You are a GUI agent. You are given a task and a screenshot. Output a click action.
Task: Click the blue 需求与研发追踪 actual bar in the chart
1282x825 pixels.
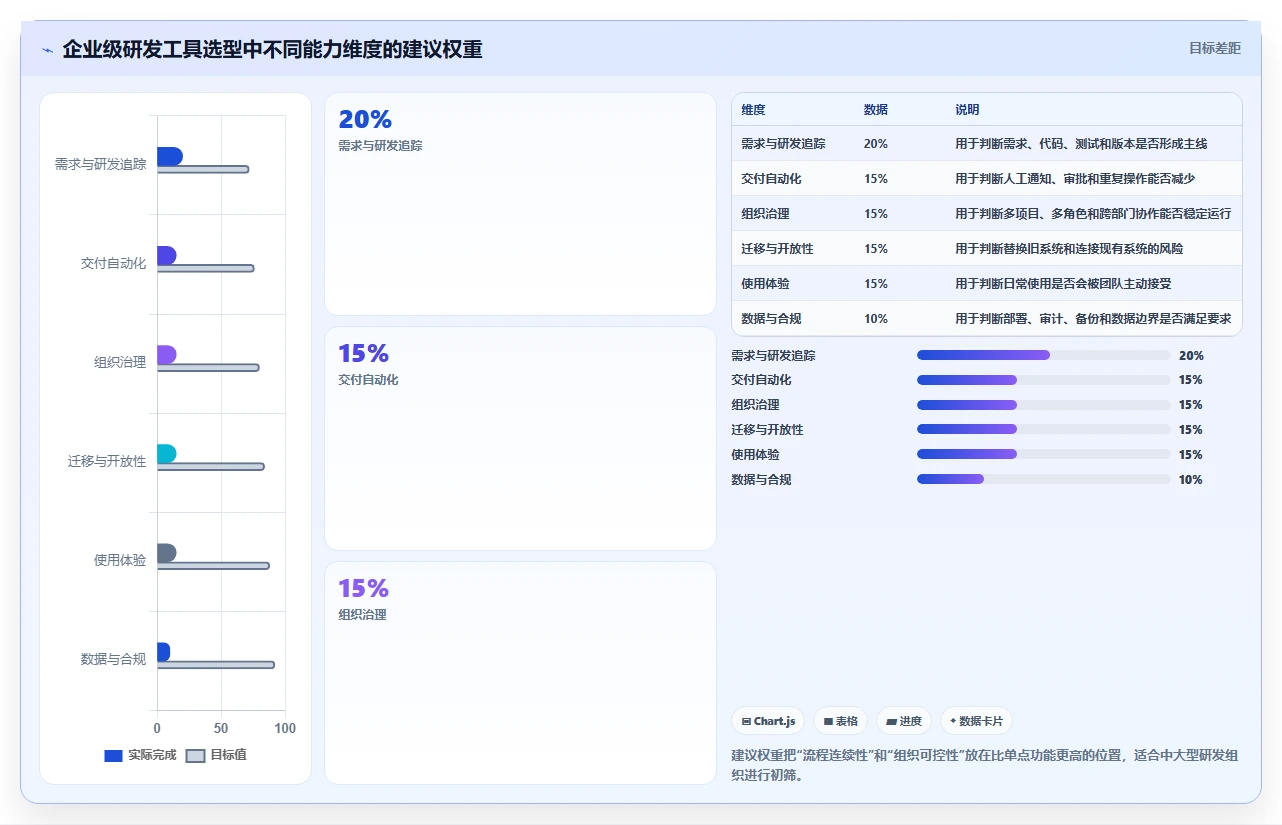point(169,156)
